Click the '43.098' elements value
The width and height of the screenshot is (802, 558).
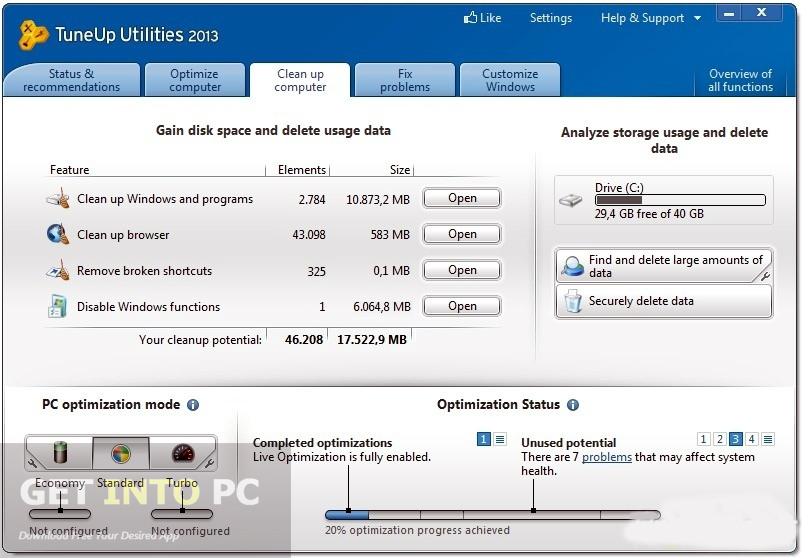coord(309,235)
